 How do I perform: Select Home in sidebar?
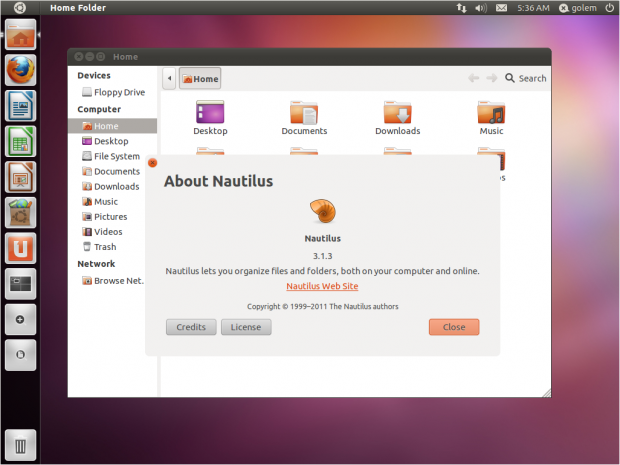(113, 126)
